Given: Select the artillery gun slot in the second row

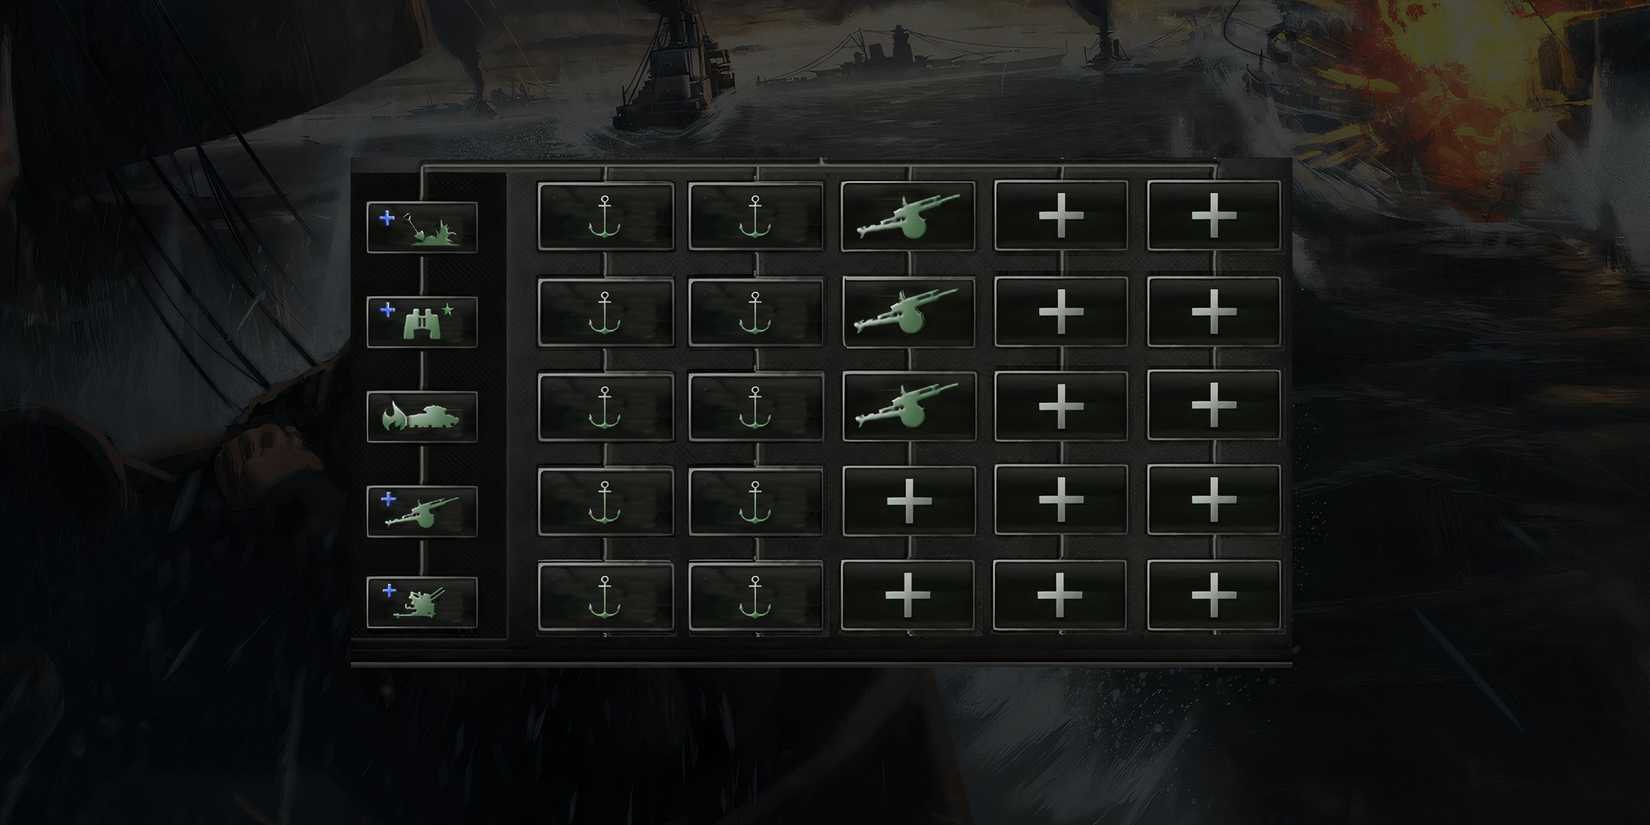Looking at the screenshot, I should (x=908, y=312).
